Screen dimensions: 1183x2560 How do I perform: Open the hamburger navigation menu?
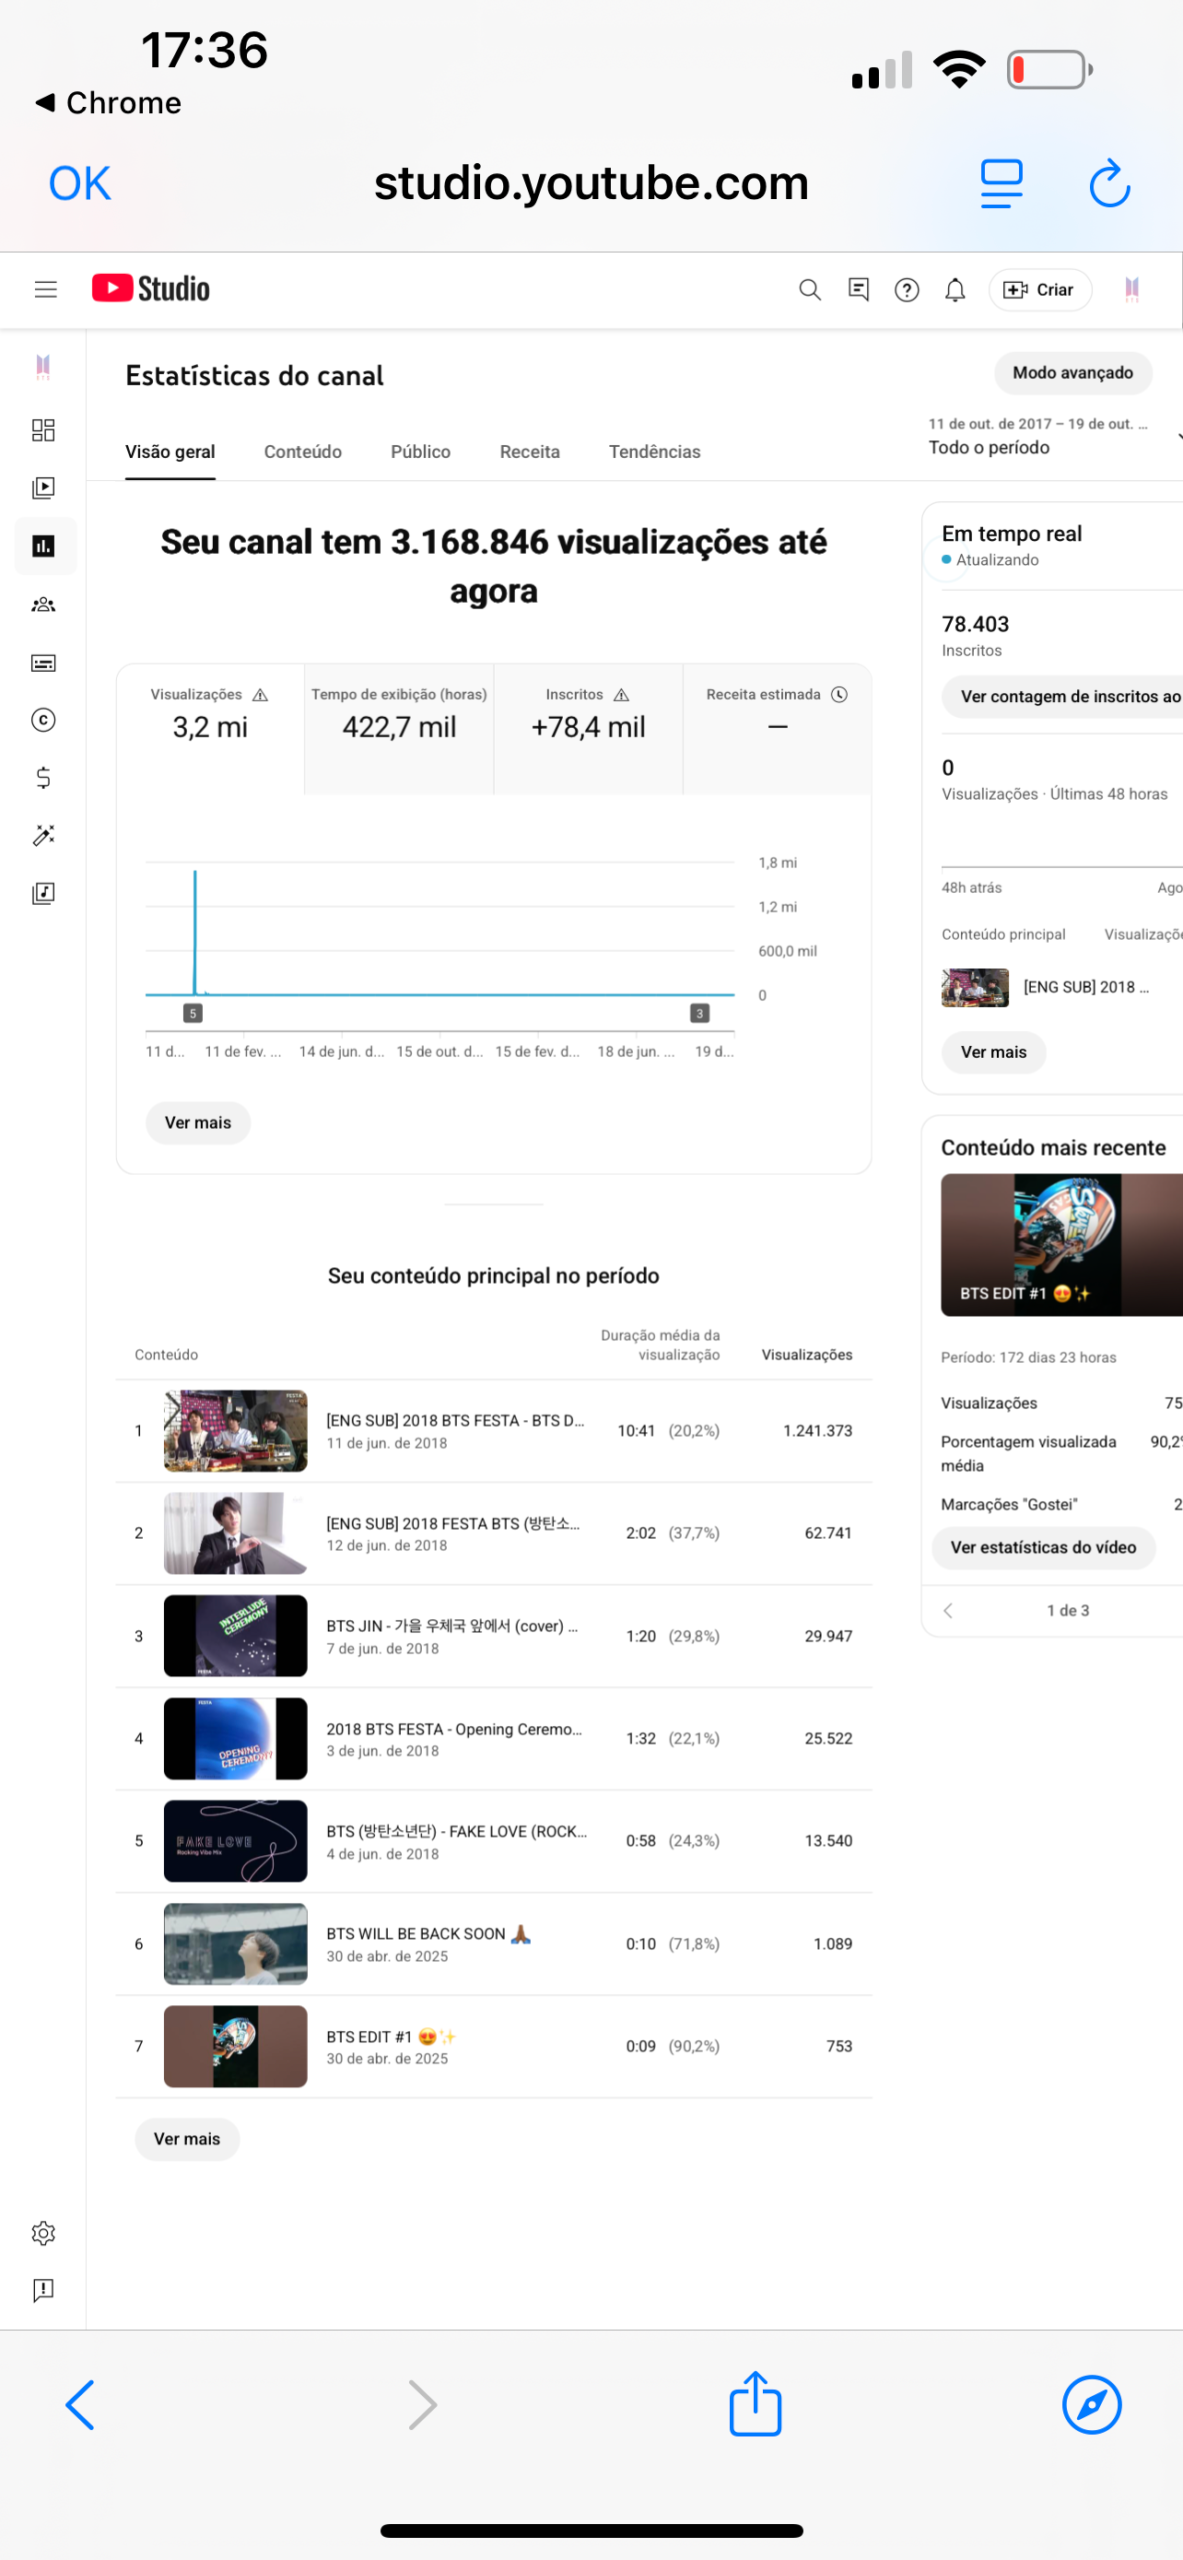45,289
